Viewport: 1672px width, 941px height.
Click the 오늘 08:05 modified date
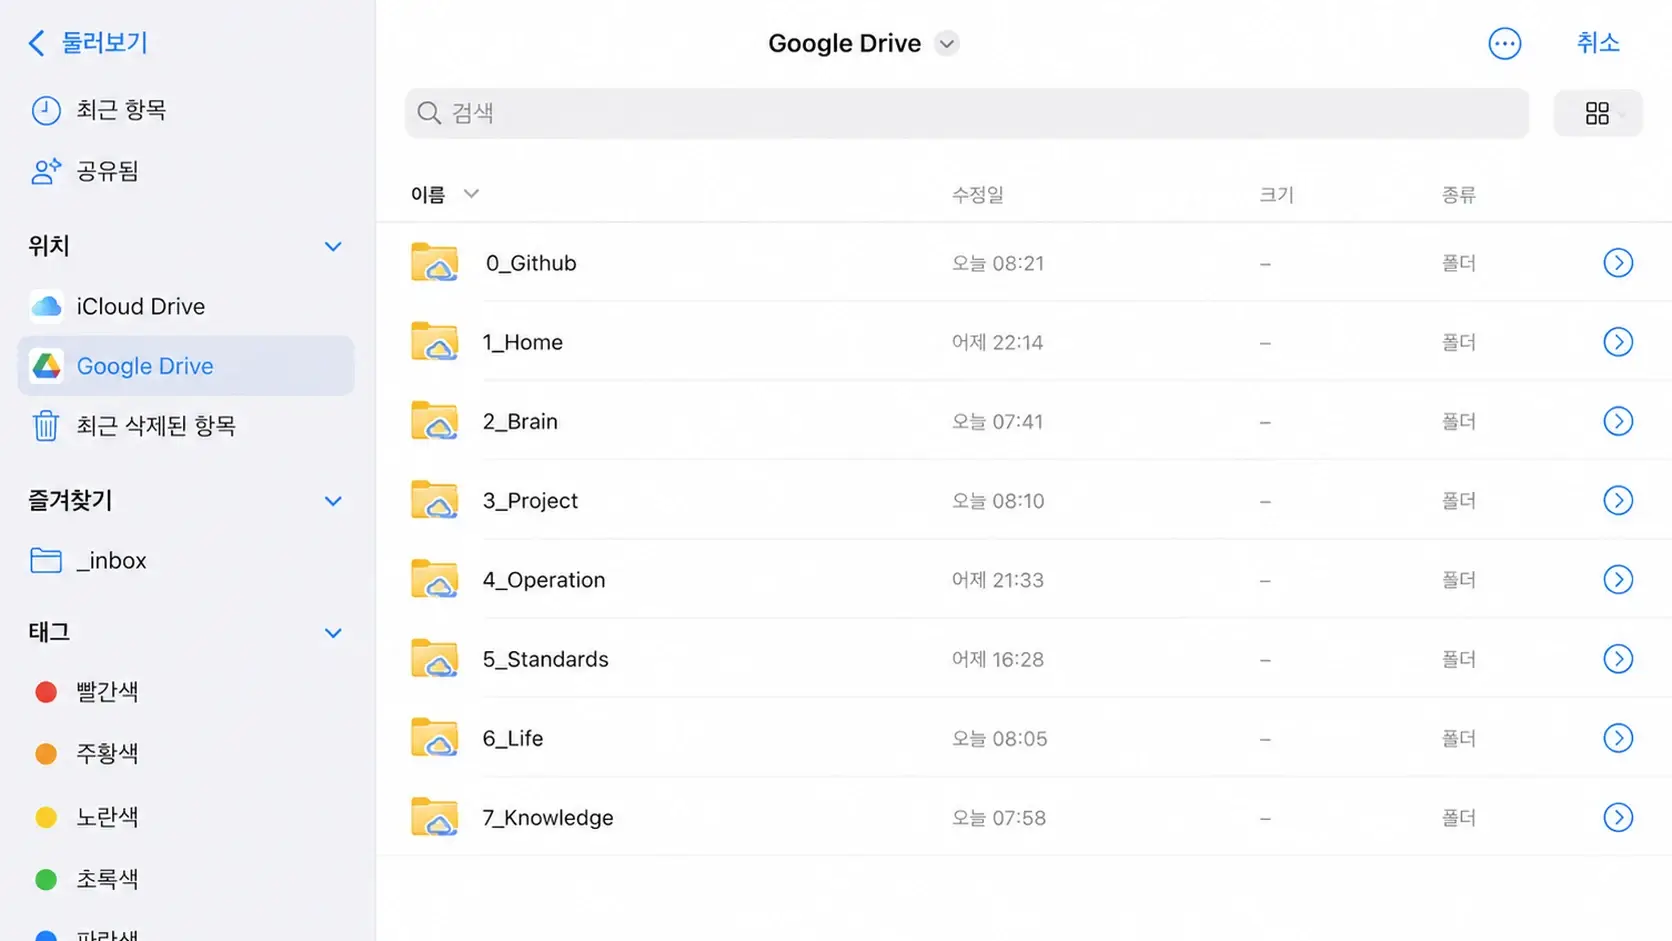tap(999, 739)
